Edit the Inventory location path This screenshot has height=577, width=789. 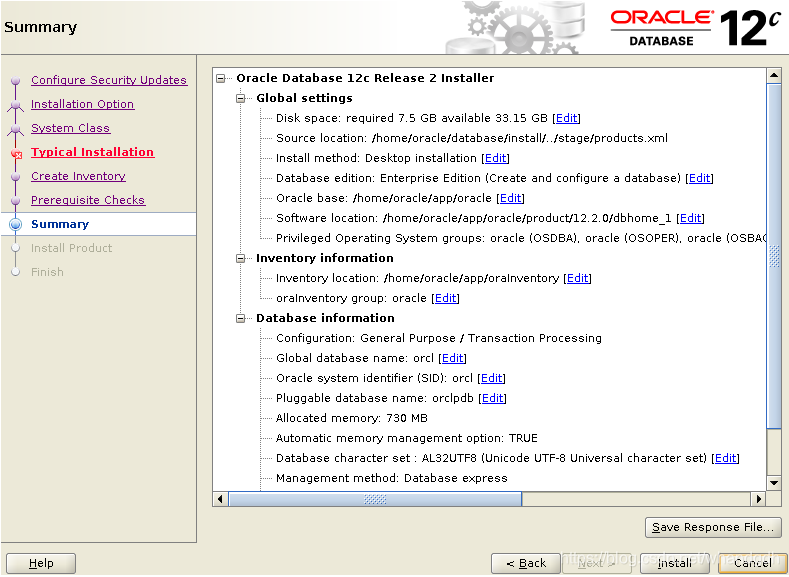tap(578, 278)
